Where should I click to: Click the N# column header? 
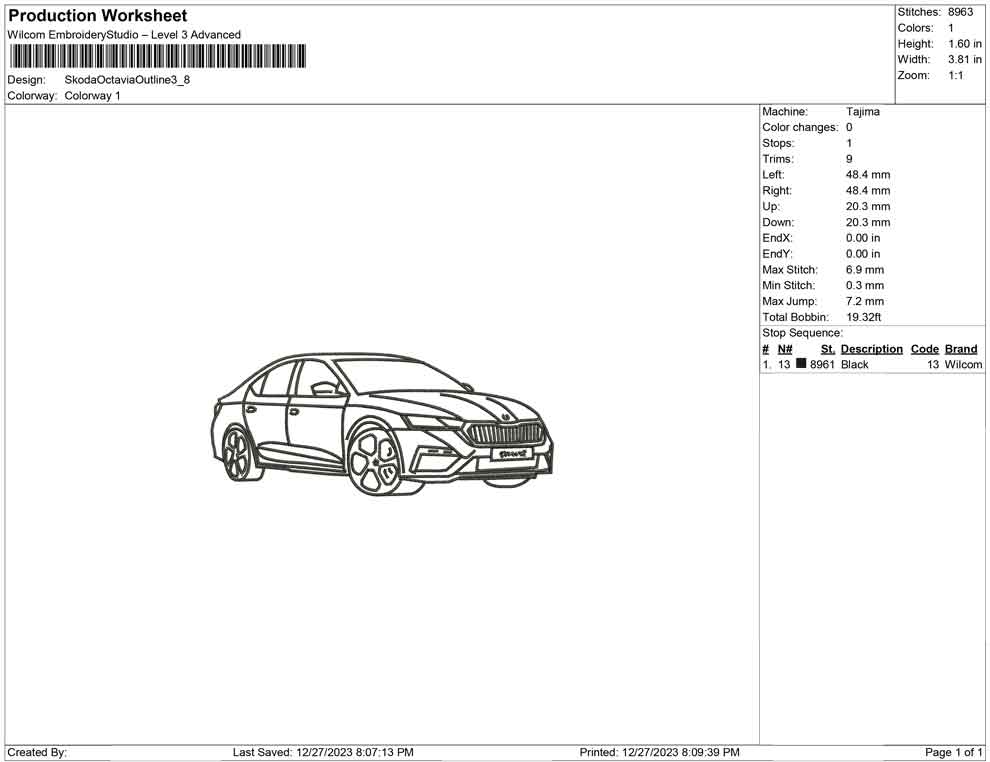[x=785, y=349]
